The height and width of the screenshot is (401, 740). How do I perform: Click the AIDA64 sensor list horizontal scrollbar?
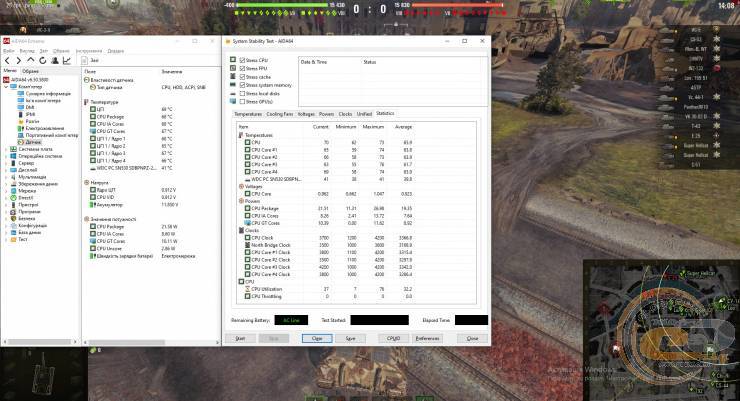pyautogui.click(x=151, y=342)
